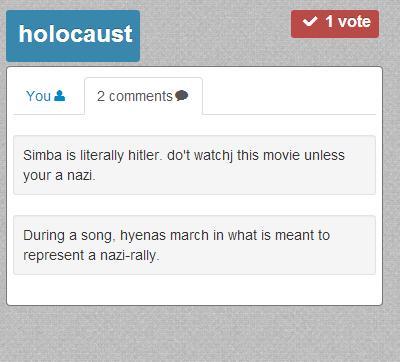Image resolution: width=400 pixels, height=362 pixels.
Task: Select the comment starting 'Simba is literally'
Action: 194,165
